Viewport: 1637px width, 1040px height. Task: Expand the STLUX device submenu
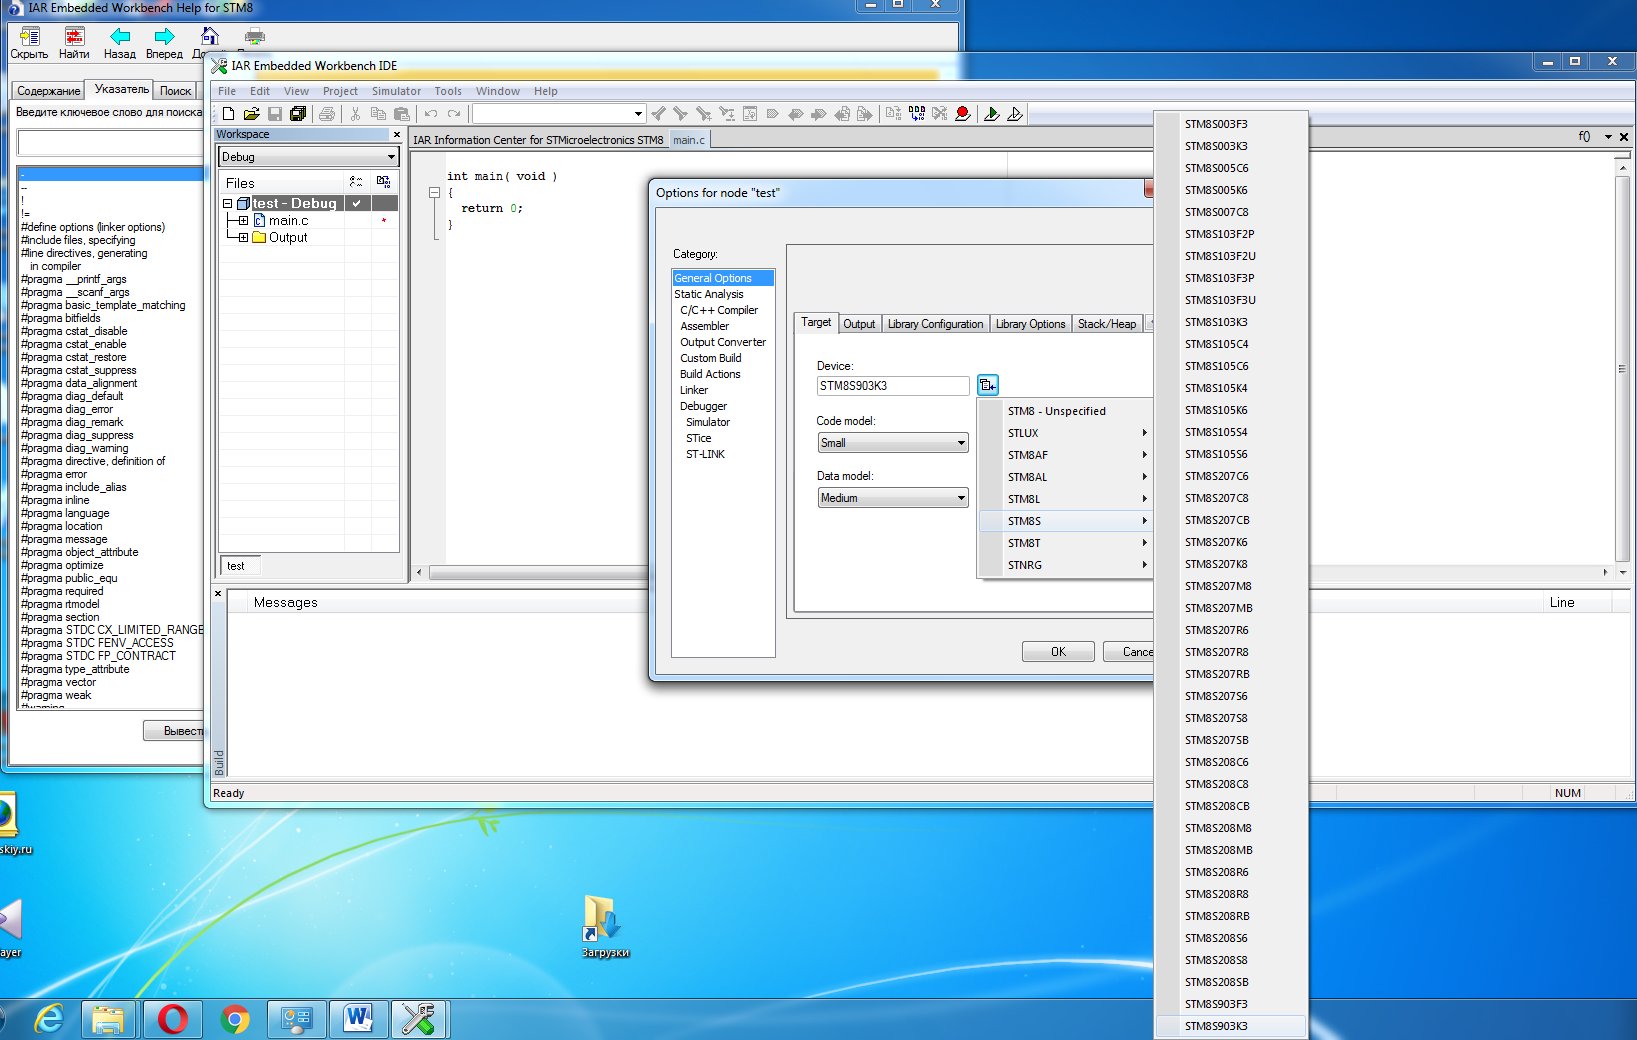coord(1065,433)
